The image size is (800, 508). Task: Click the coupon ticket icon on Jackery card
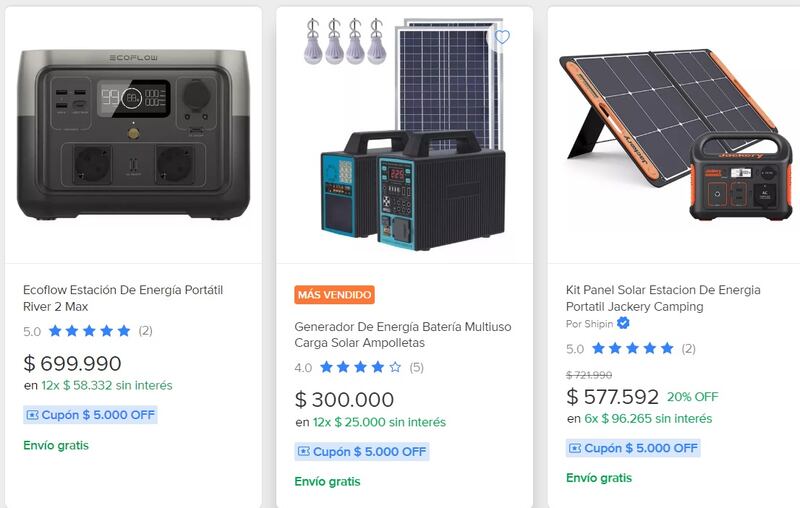pyautogui.click(x=575, y=448)
